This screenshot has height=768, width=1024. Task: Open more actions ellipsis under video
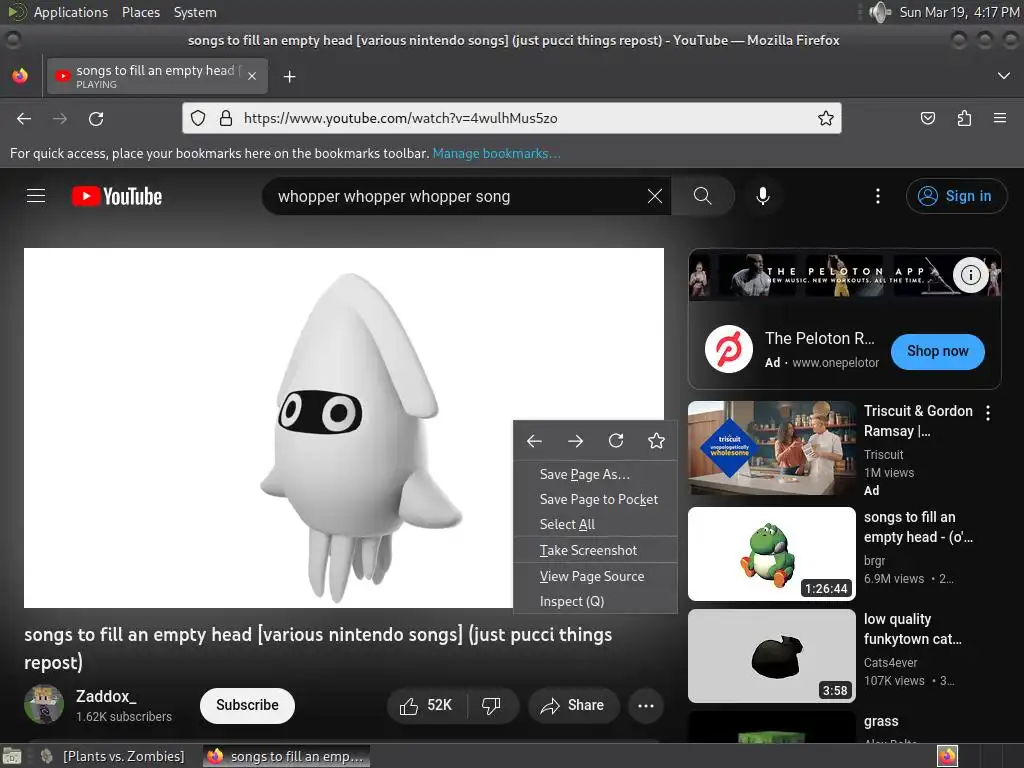tap(646, 705)
